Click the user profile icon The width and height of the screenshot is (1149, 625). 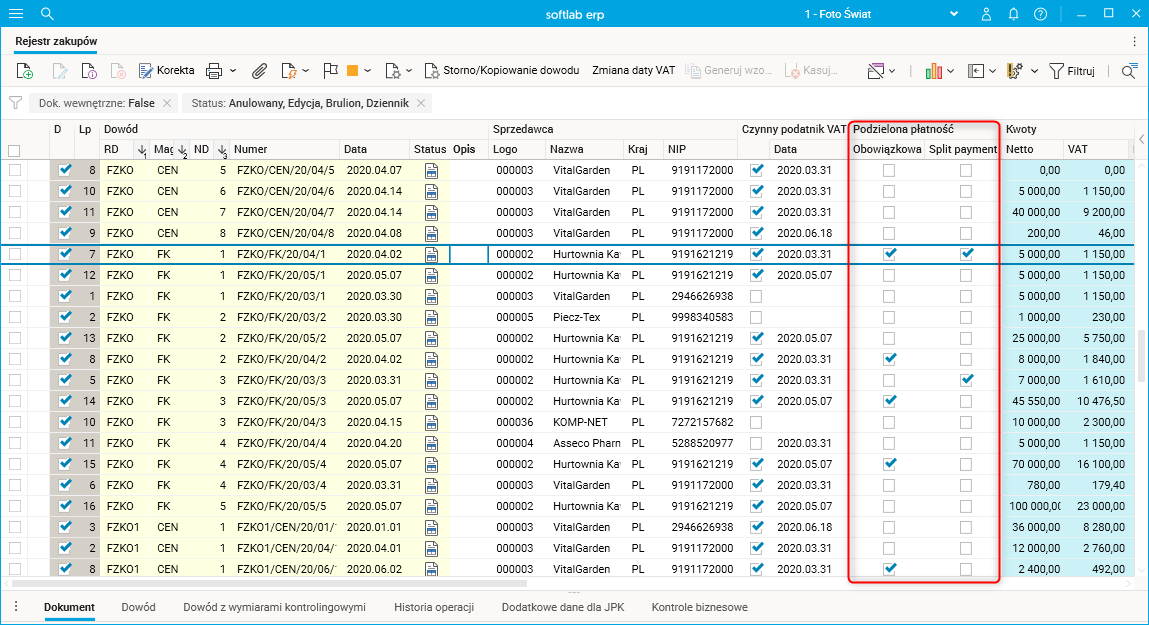pos(986,14)
